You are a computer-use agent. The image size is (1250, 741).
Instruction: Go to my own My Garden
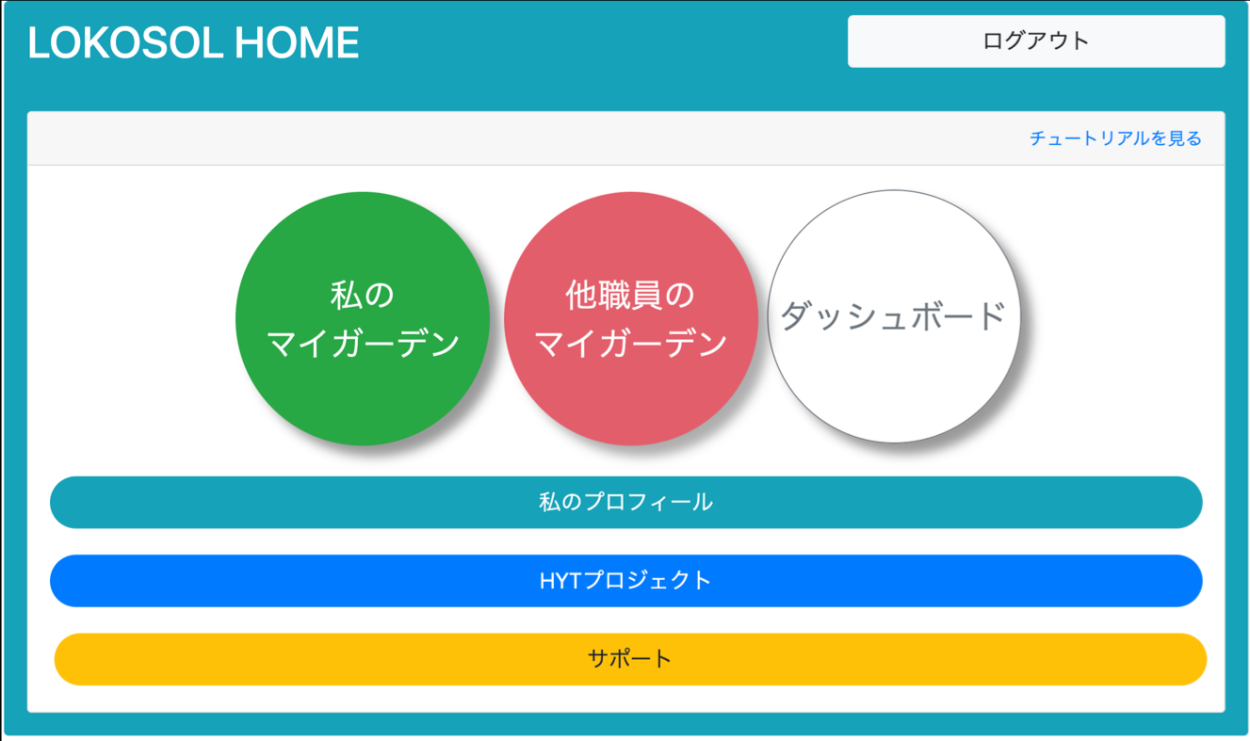363,319
